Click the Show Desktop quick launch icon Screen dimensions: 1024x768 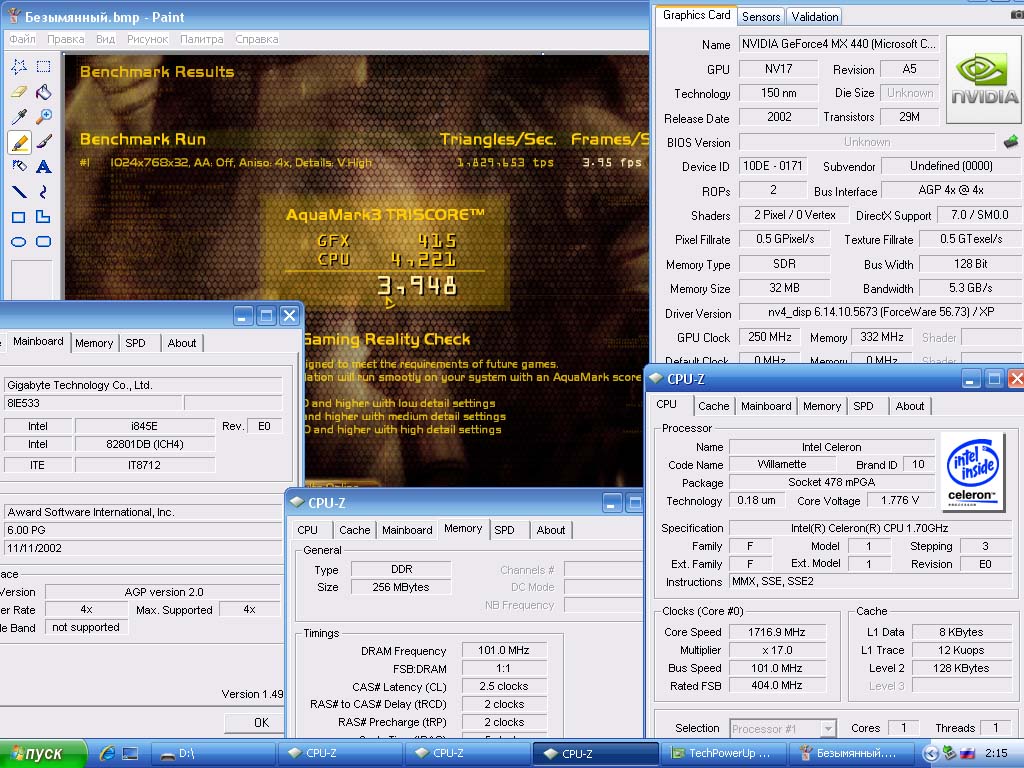pyautogui.click(x=130, y=753)
